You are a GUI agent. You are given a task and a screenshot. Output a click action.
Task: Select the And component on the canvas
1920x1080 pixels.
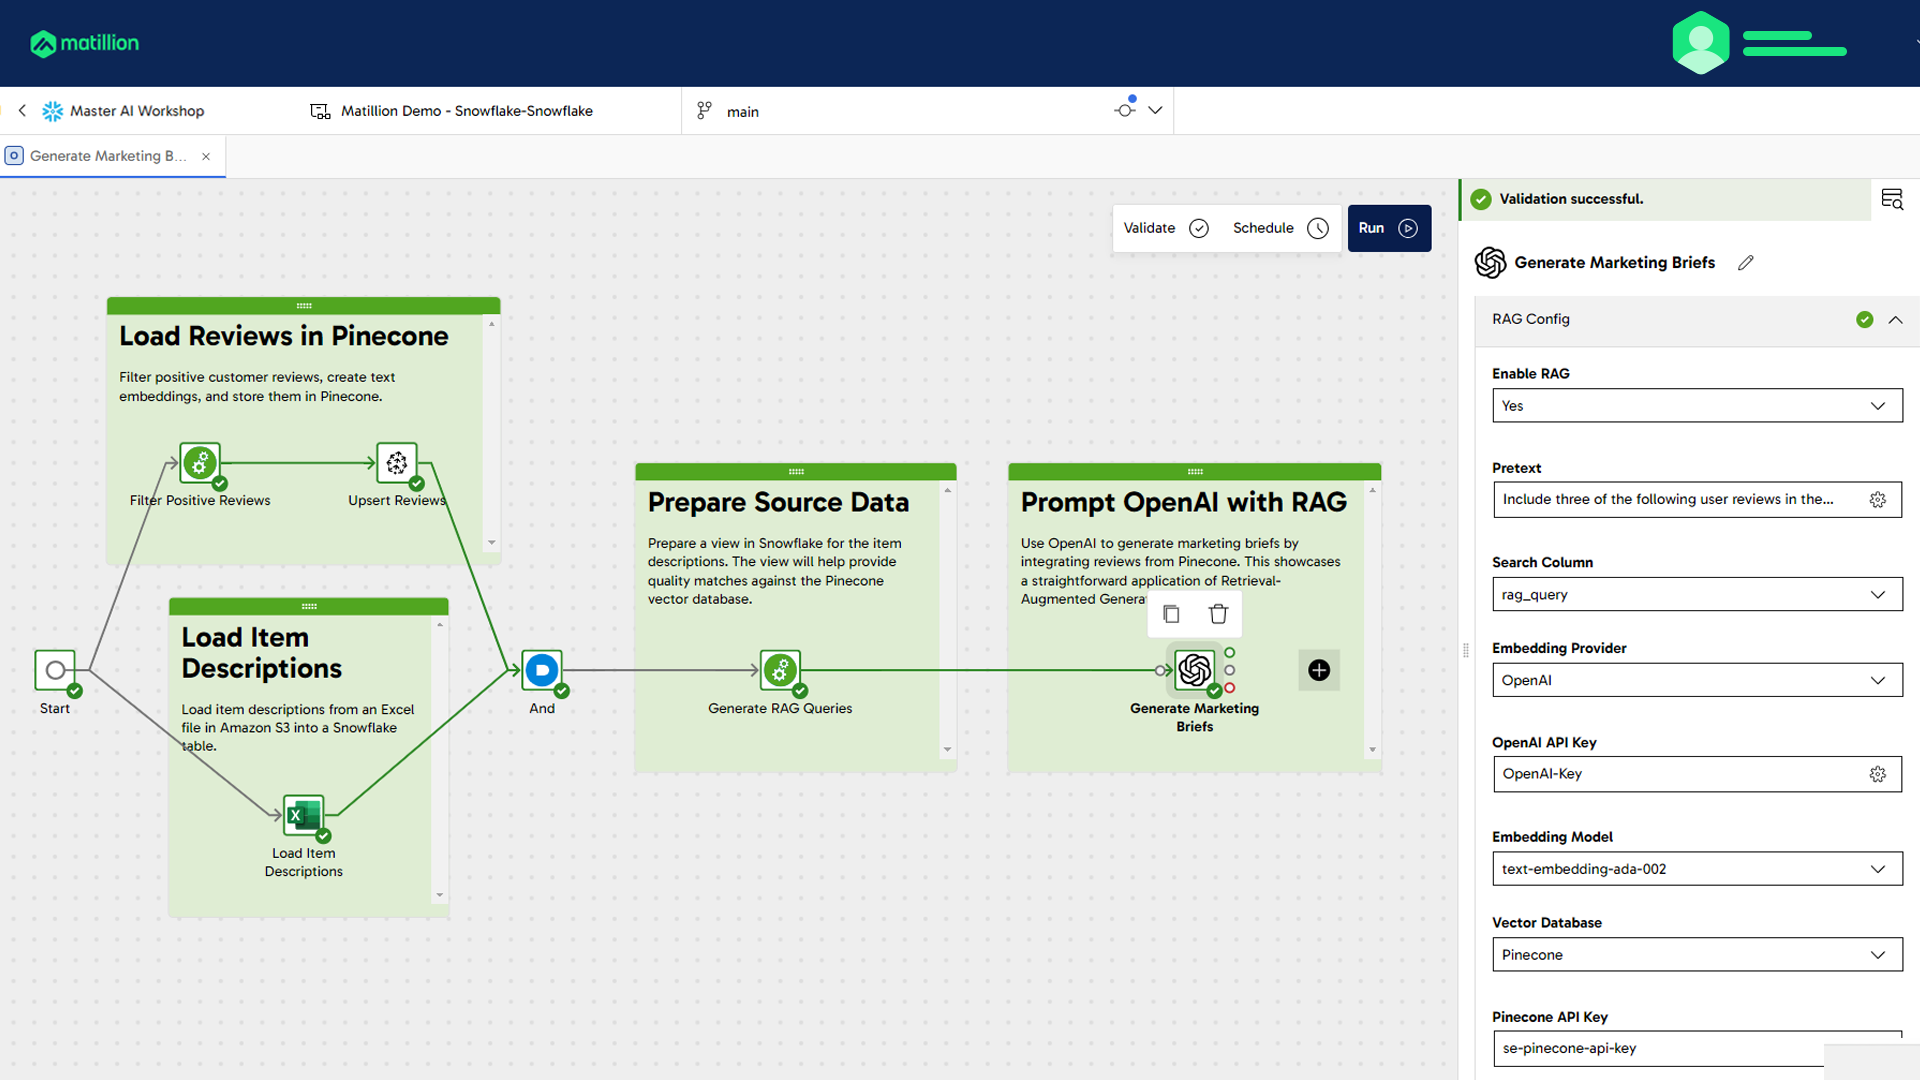click(x=541, y=670)
